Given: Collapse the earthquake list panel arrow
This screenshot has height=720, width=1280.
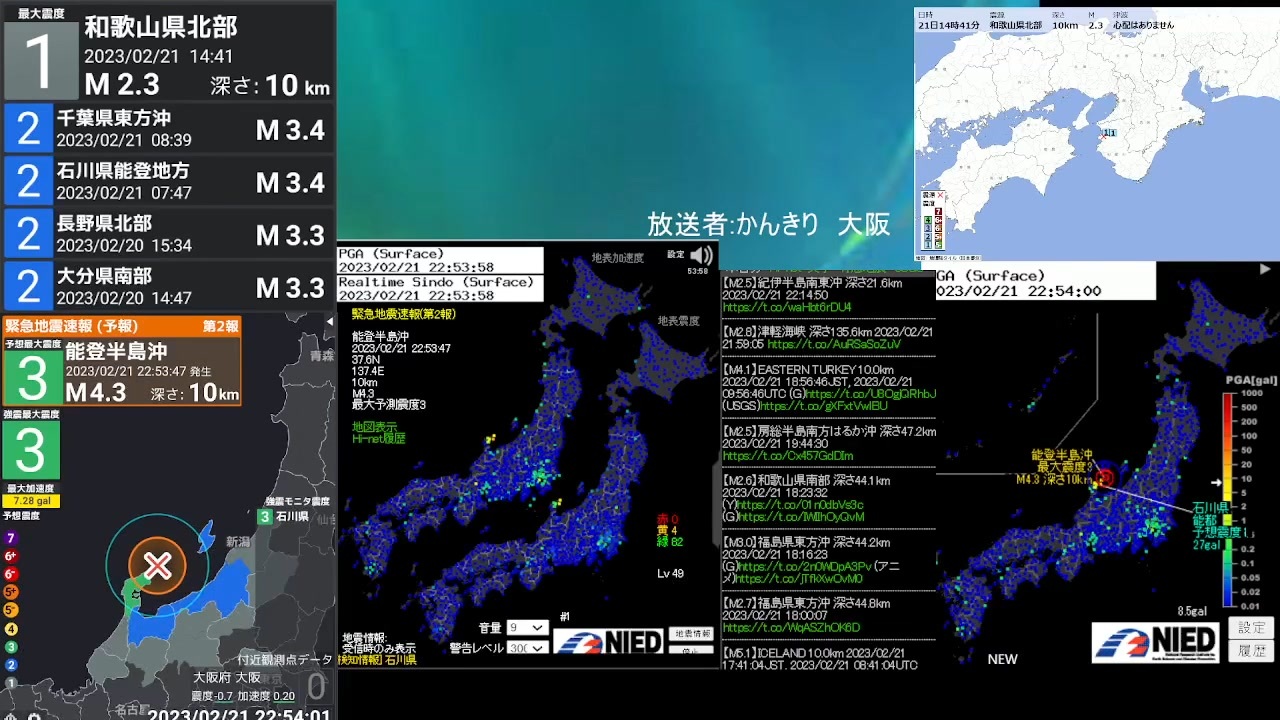Looking at the screenshot, I should 329,322.
